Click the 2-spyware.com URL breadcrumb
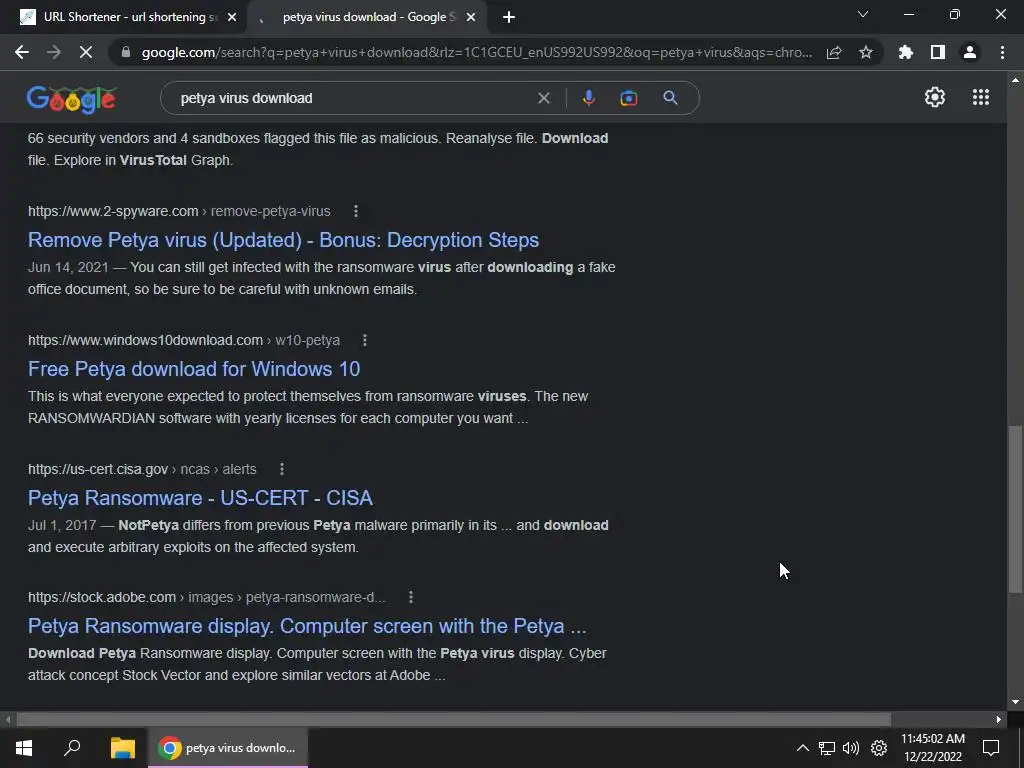The image size is (1024, 768). [x=179, y=211]
